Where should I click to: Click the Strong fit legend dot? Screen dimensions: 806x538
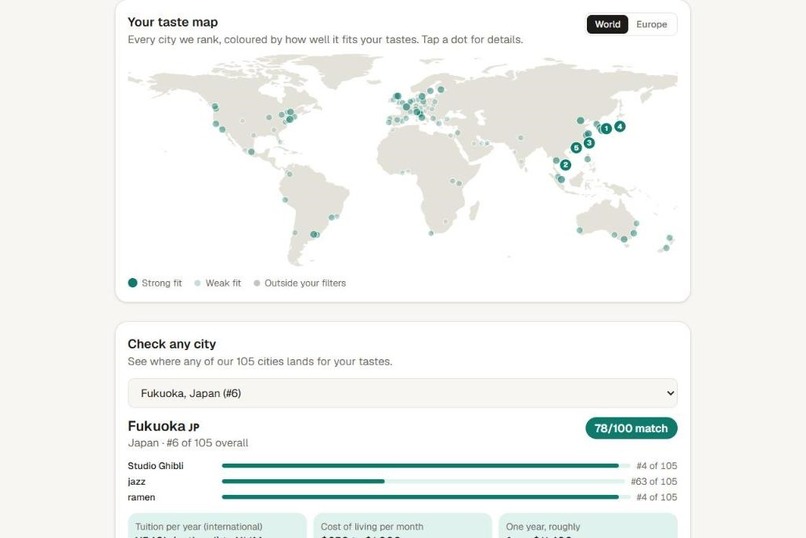[133, 283]
